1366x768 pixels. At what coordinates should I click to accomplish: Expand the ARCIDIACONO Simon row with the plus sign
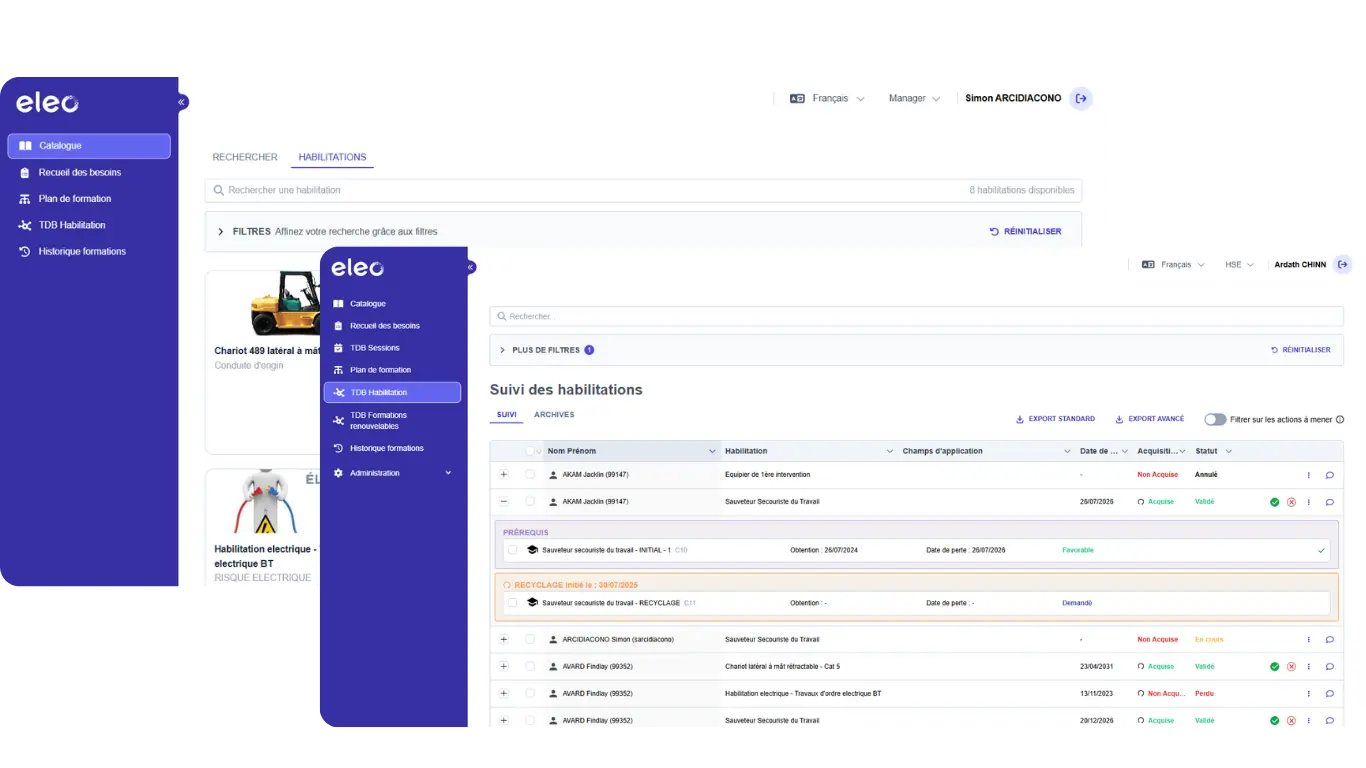504,639
